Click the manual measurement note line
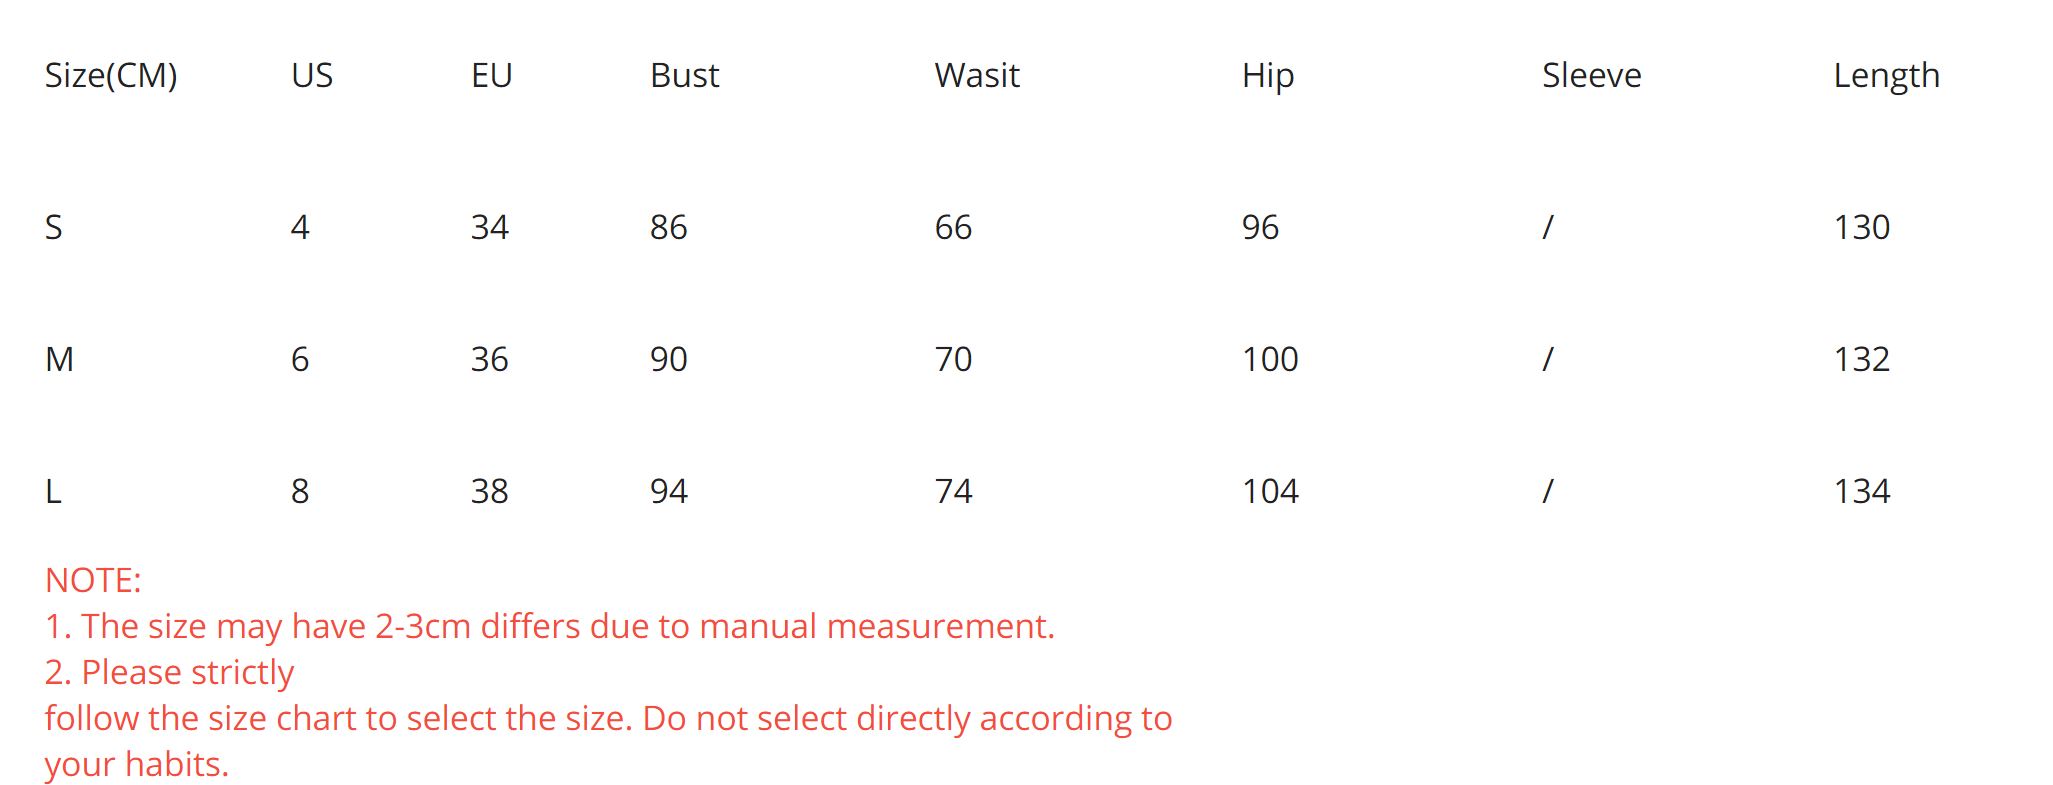Image resolution: width=2053 pixels, height=785 pixels. tap(550, 627)
